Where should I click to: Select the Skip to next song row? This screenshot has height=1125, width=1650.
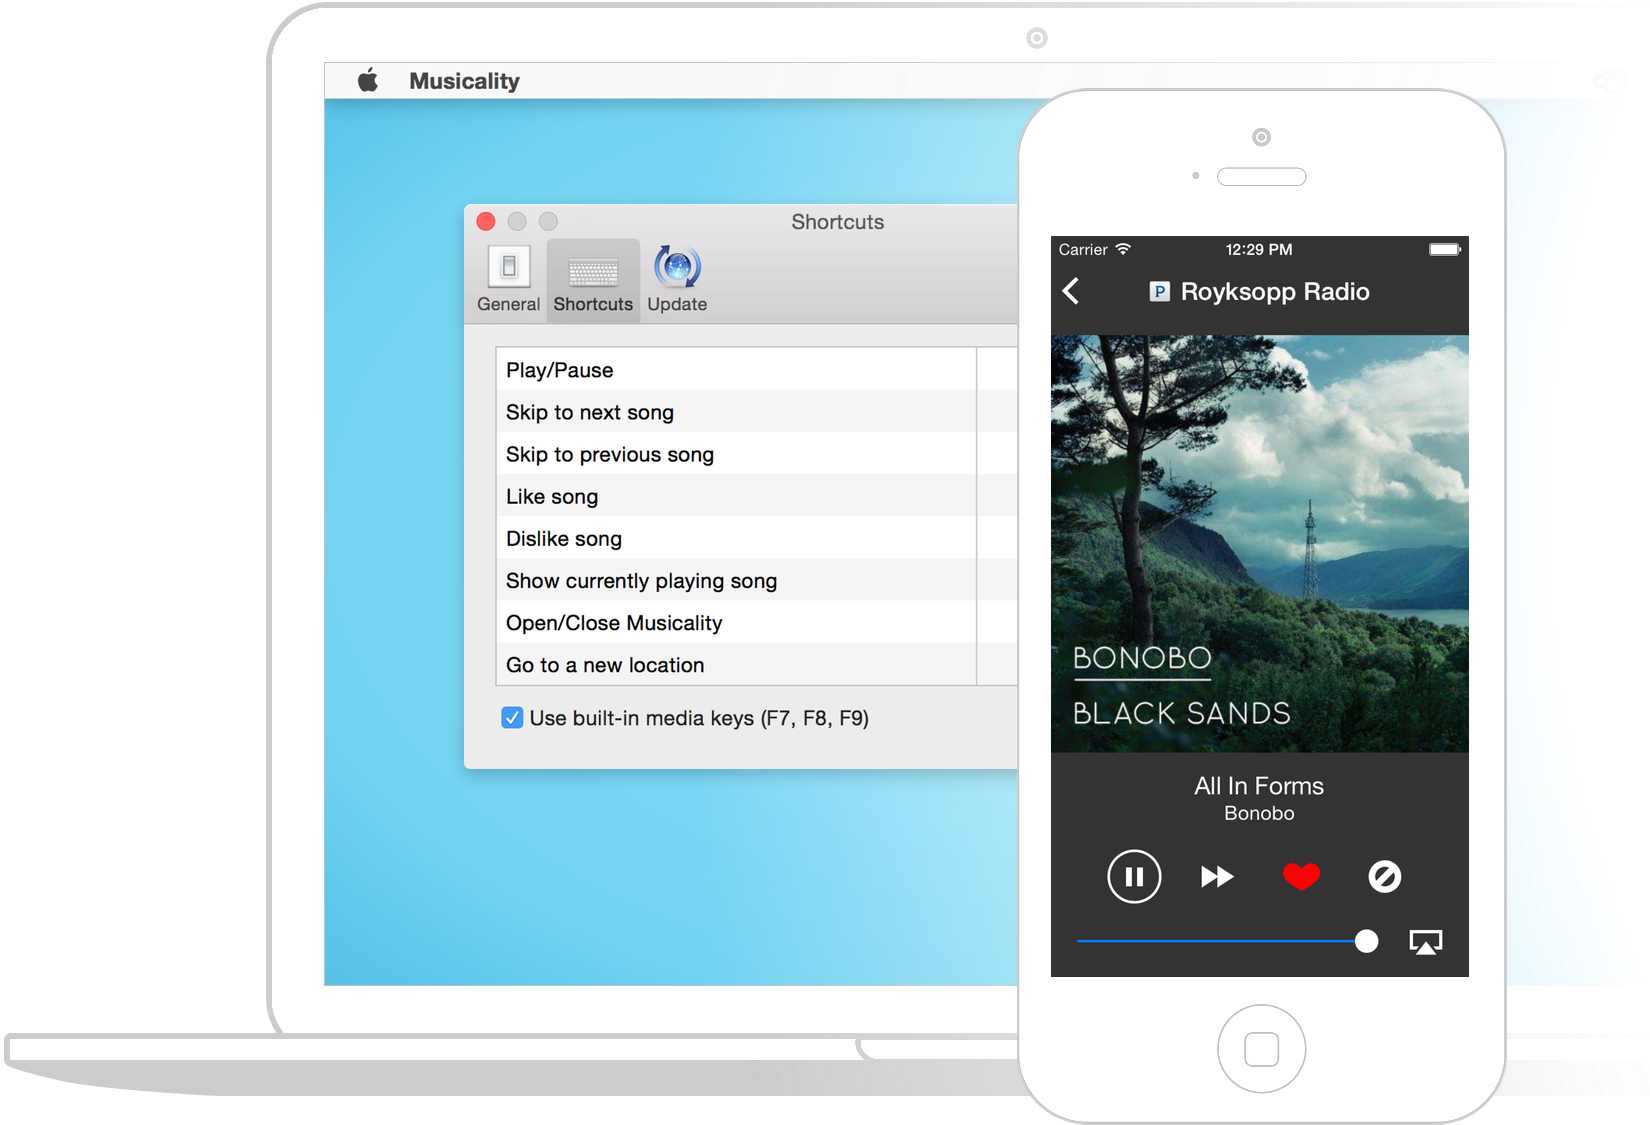756,412
